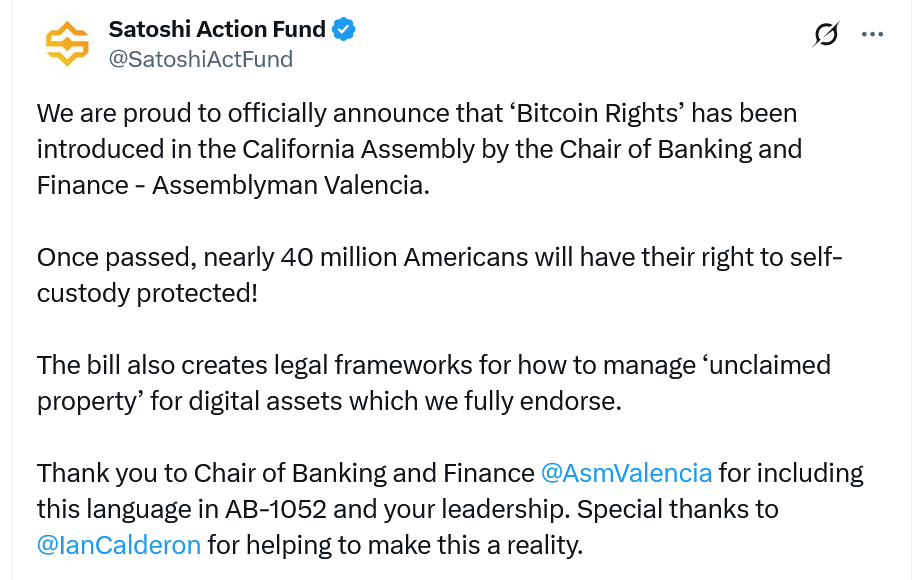
Task: Click the Assemblyman Valencia text
Action: coord(279,185)
